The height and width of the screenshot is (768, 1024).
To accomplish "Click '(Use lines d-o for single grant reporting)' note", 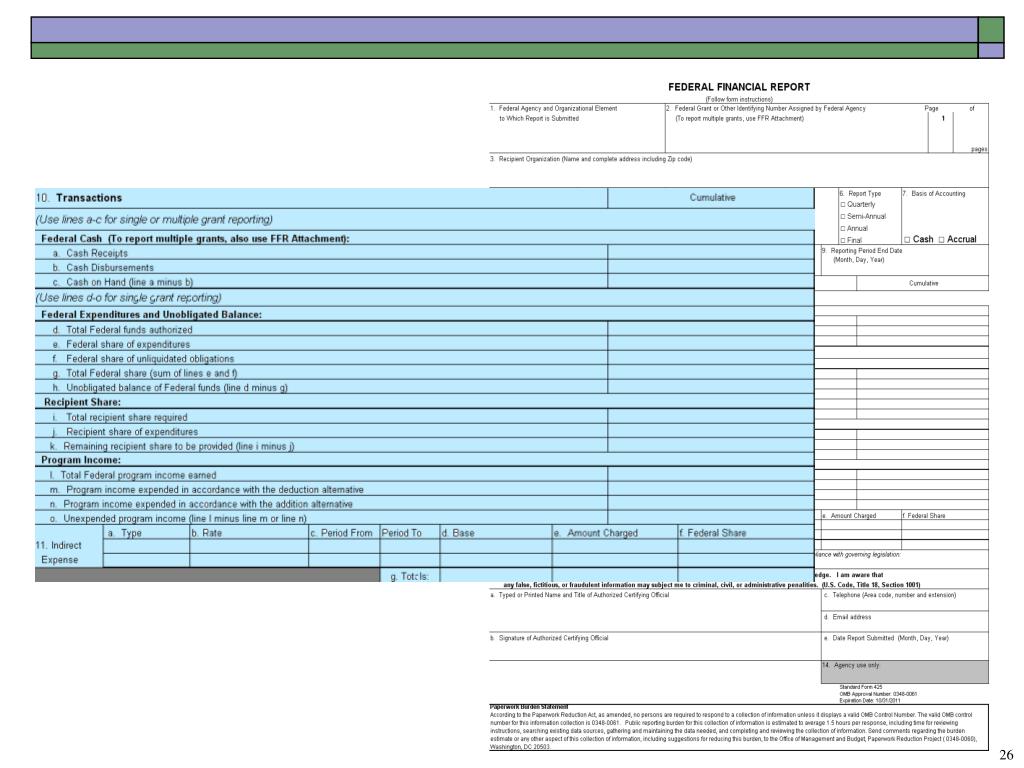I will (x=129, y=298).
